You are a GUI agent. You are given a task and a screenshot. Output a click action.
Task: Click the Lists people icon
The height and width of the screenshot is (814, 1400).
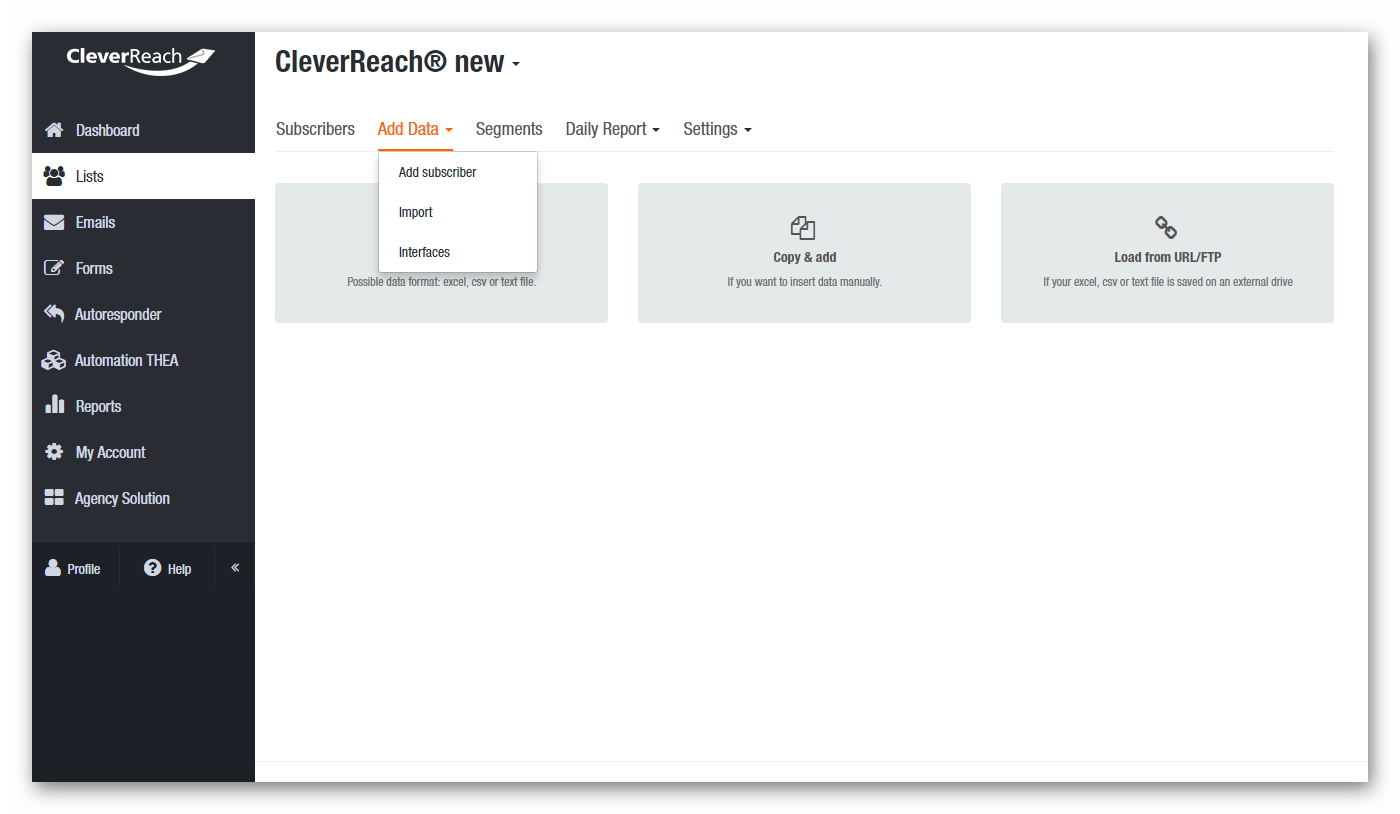[54, 176]
